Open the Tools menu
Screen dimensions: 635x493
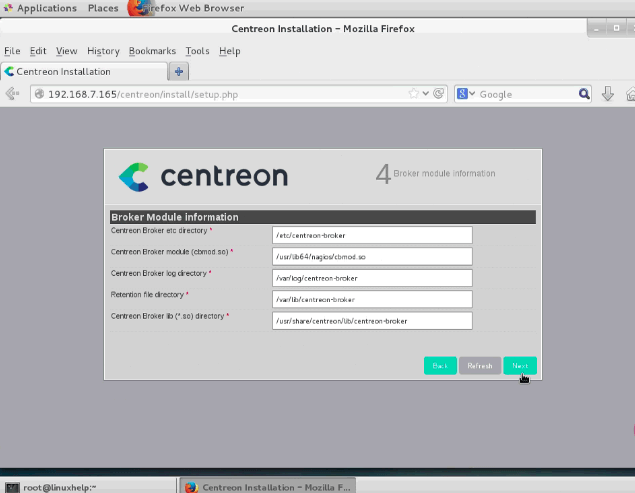click(197, 51)
